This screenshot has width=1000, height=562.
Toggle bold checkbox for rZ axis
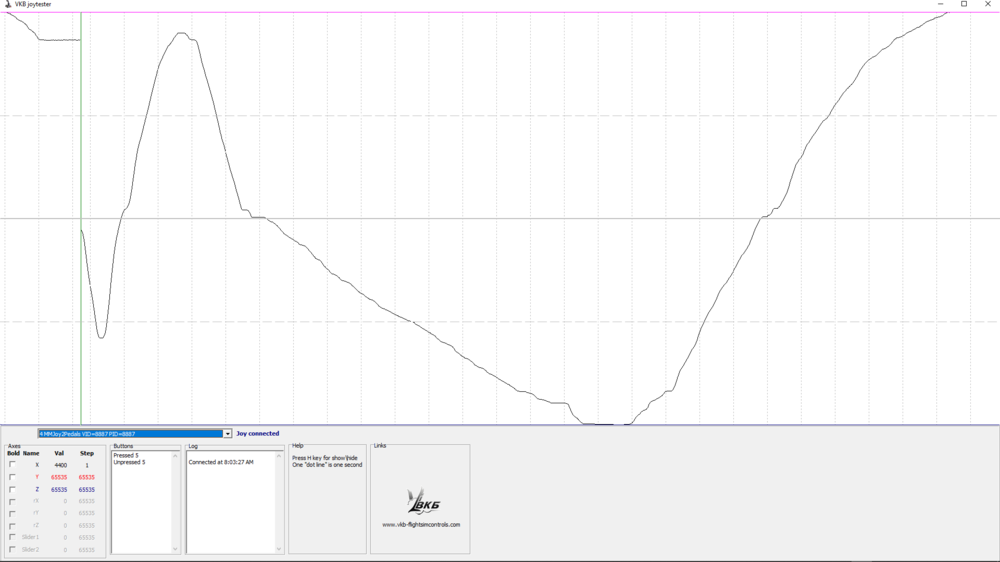coord(12,526)
